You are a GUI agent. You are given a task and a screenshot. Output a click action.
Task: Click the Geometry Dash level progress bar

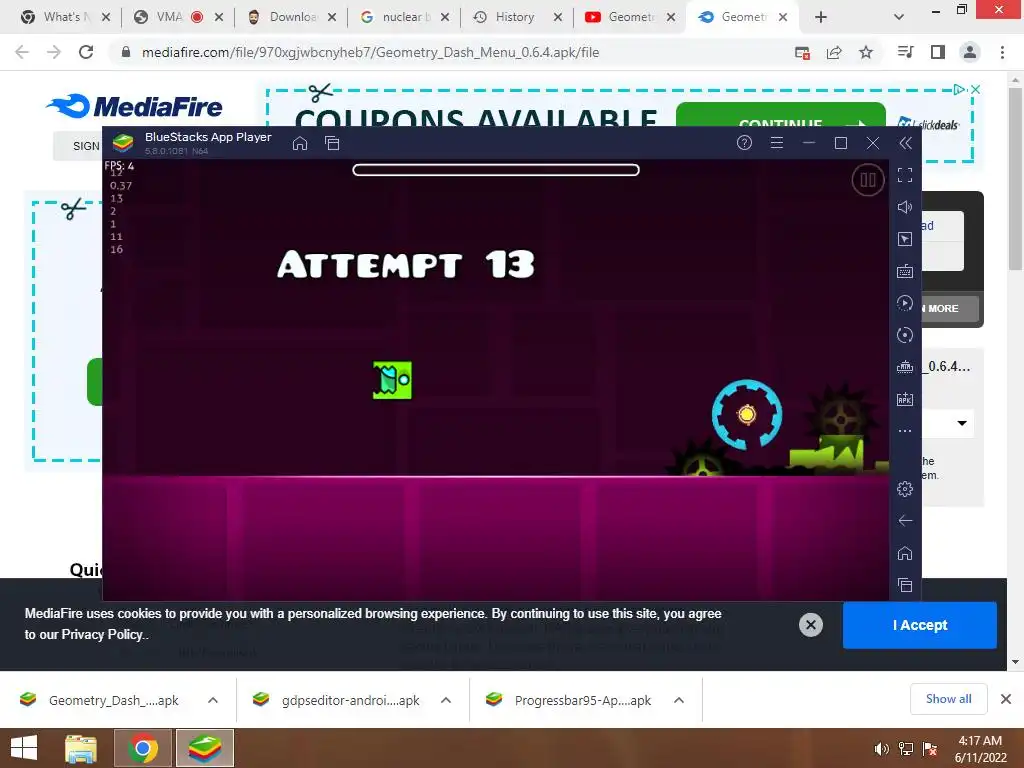pyautogui.click(x=496, y=170)
